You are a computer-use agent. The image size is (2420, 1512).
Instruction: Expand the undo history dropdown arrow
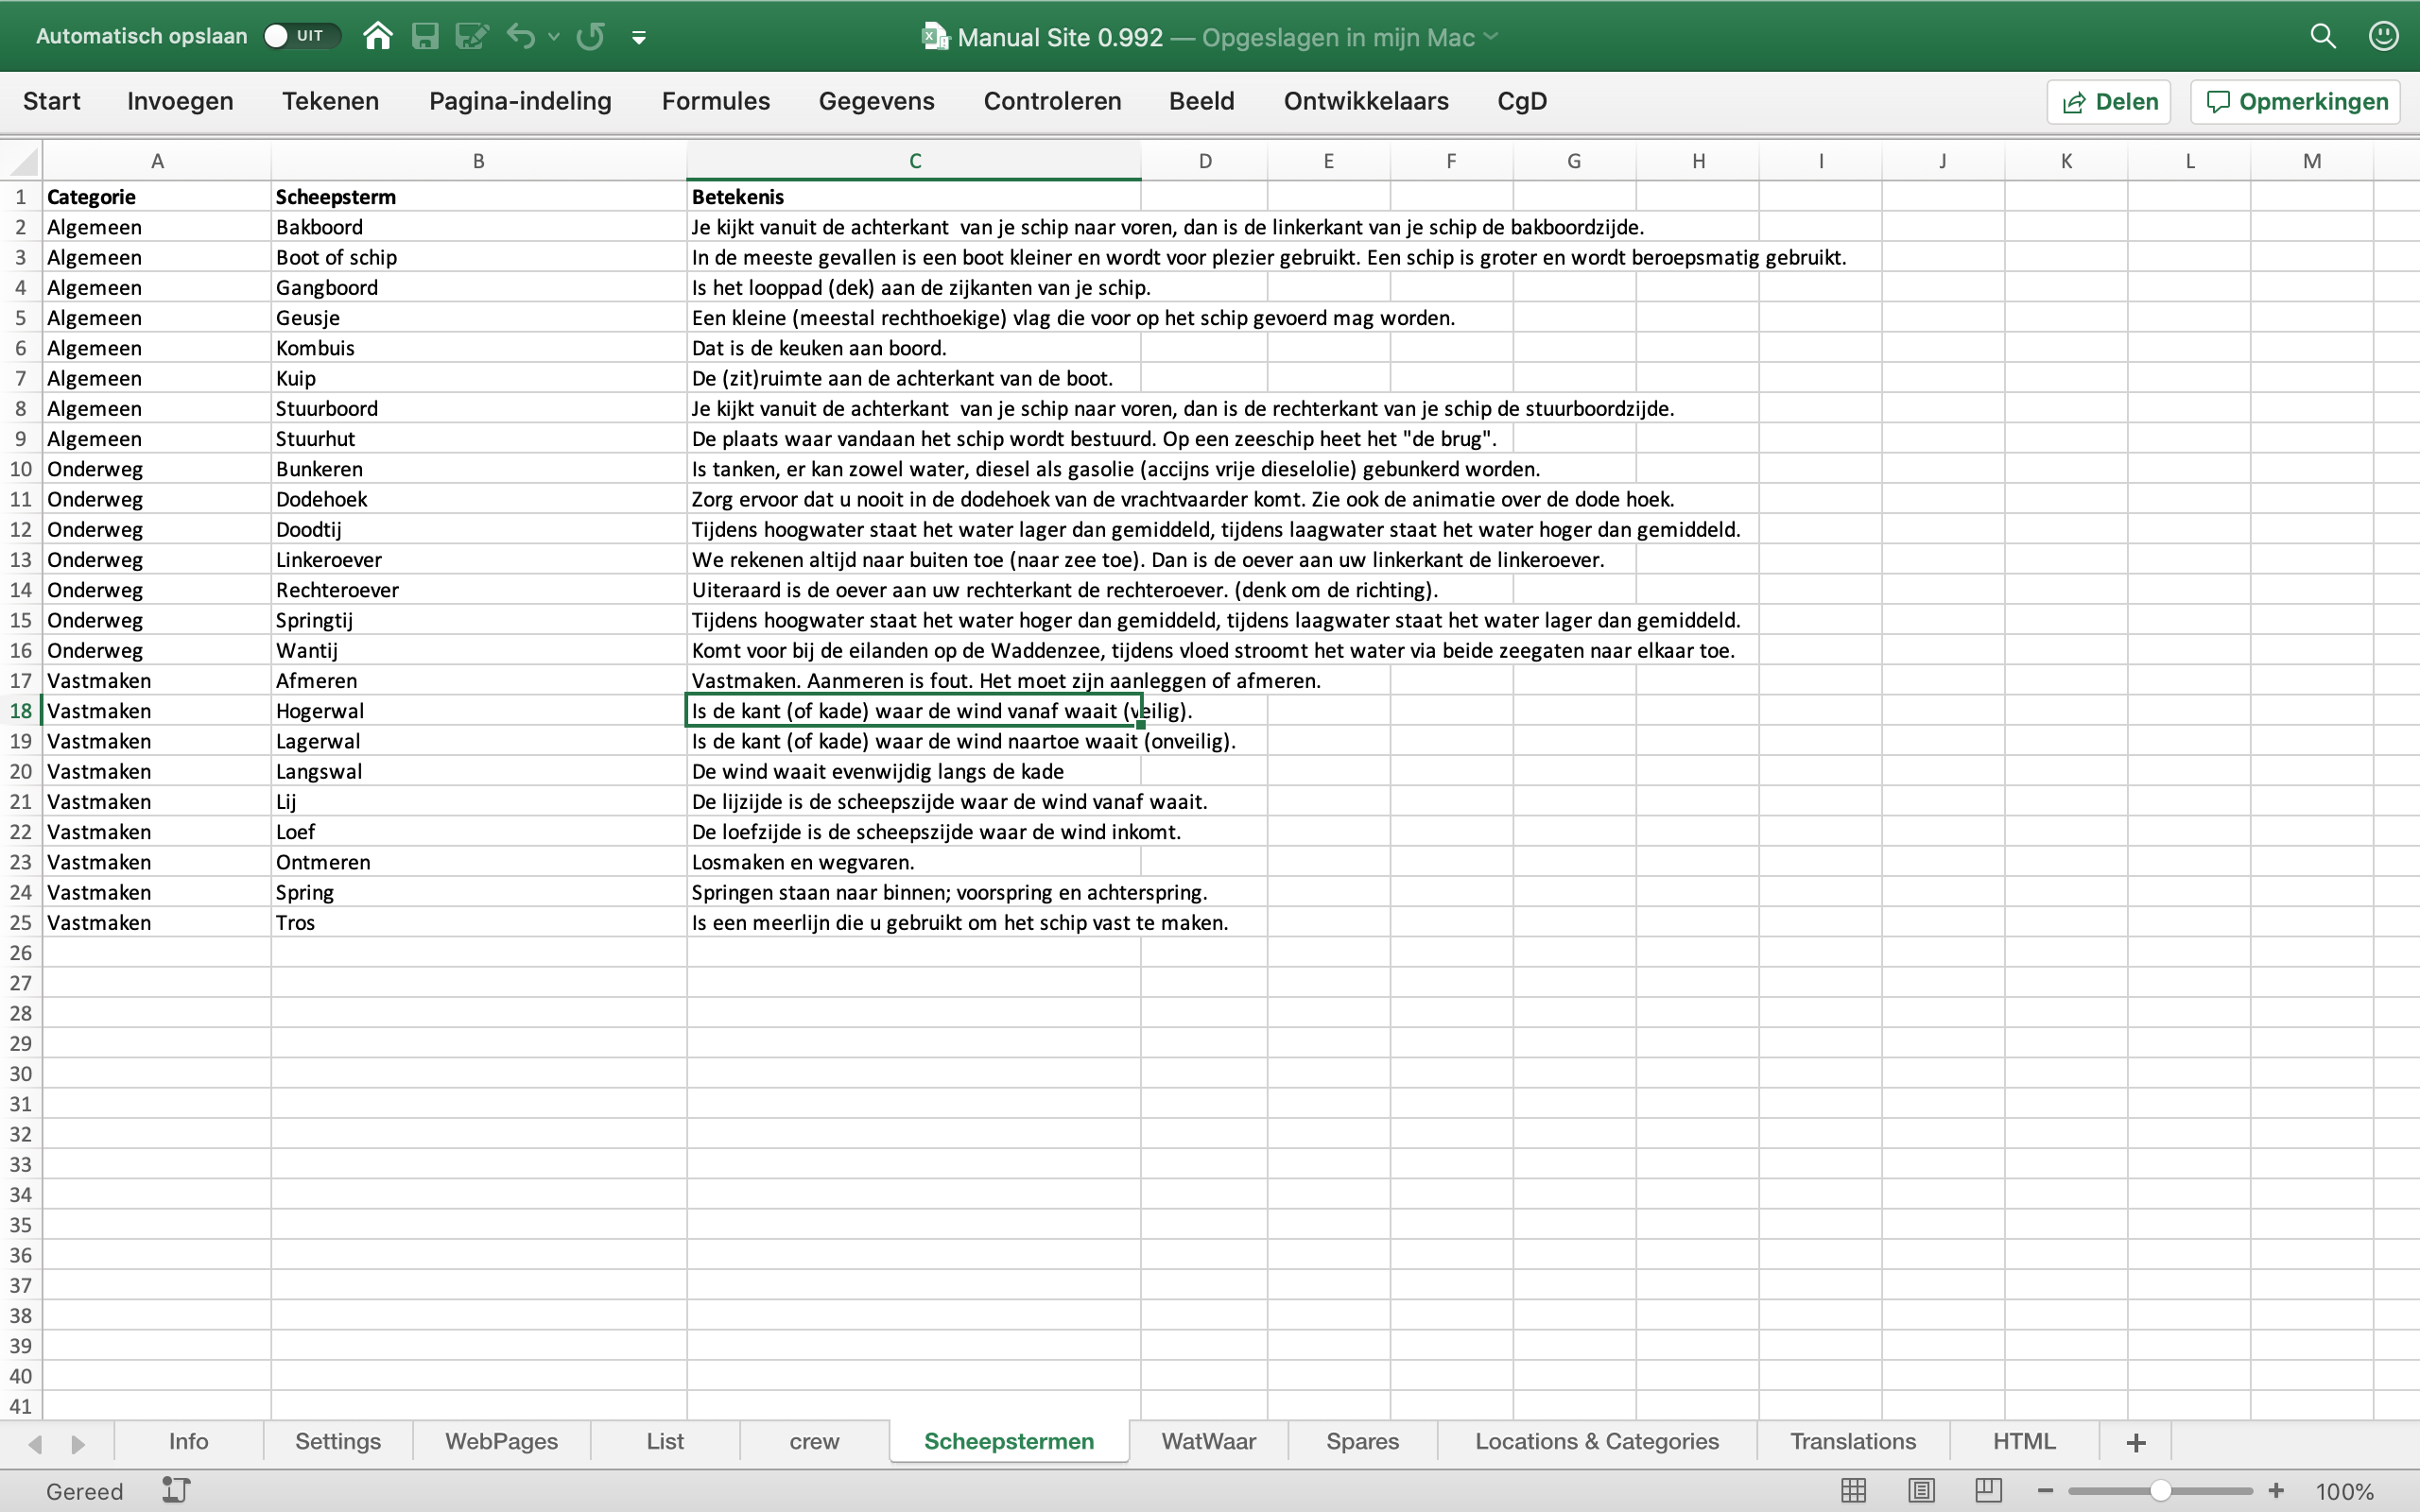pyautogui.click(x=554, y=37)
